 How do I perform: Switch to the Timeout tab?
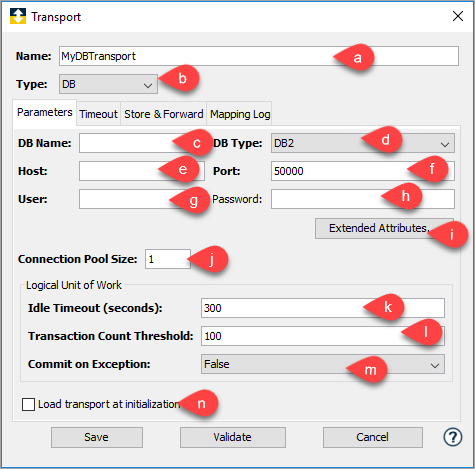point(98,114)
